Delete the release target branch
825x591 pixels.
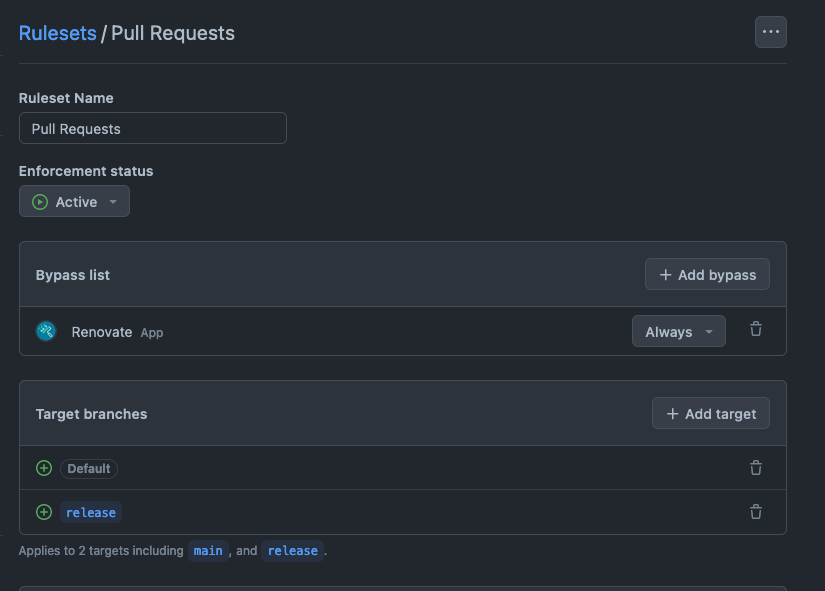(x=756, y=512)
